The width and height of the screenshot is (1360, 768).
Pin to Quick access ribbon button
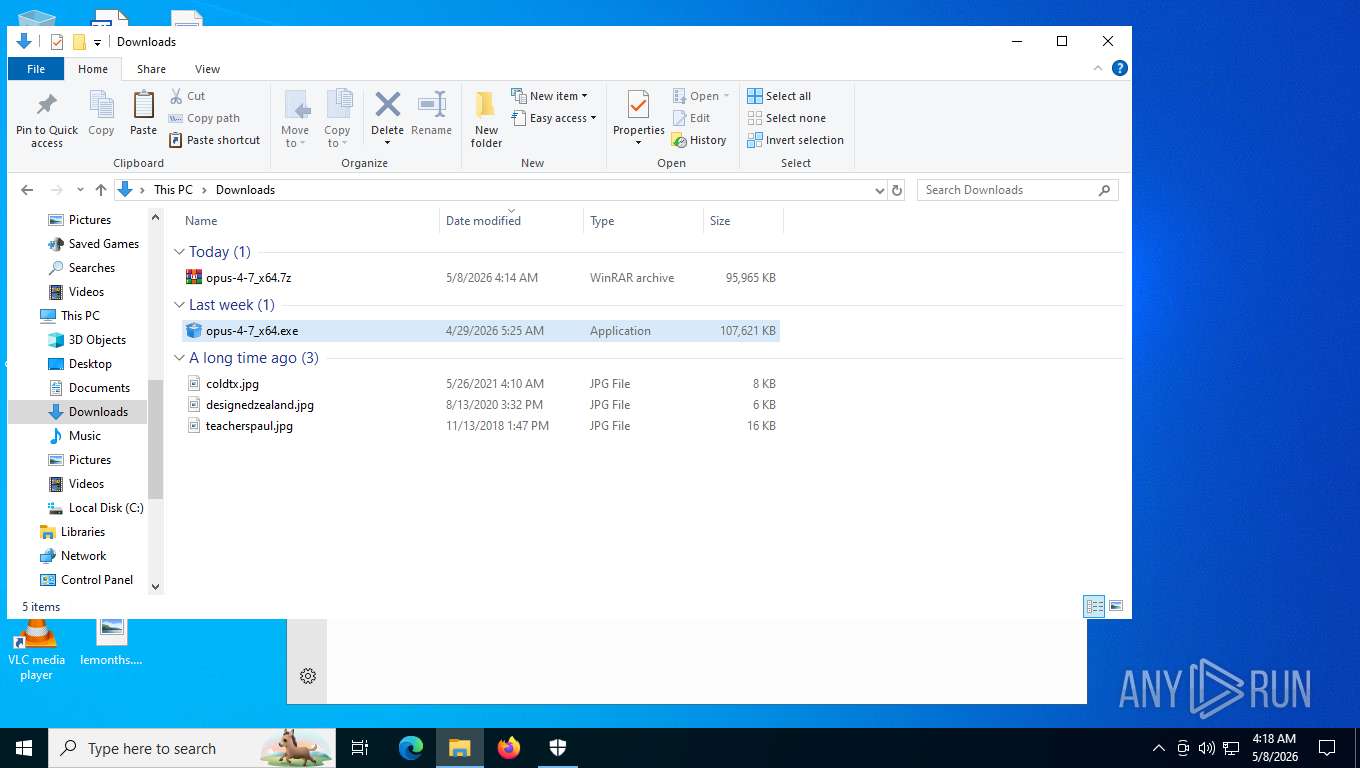tap(47, 120)
